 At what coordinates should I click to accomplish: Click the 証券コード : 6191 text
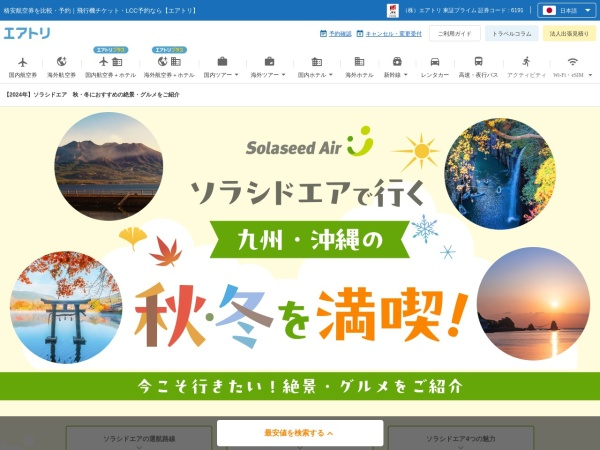(x=502, y=10)
